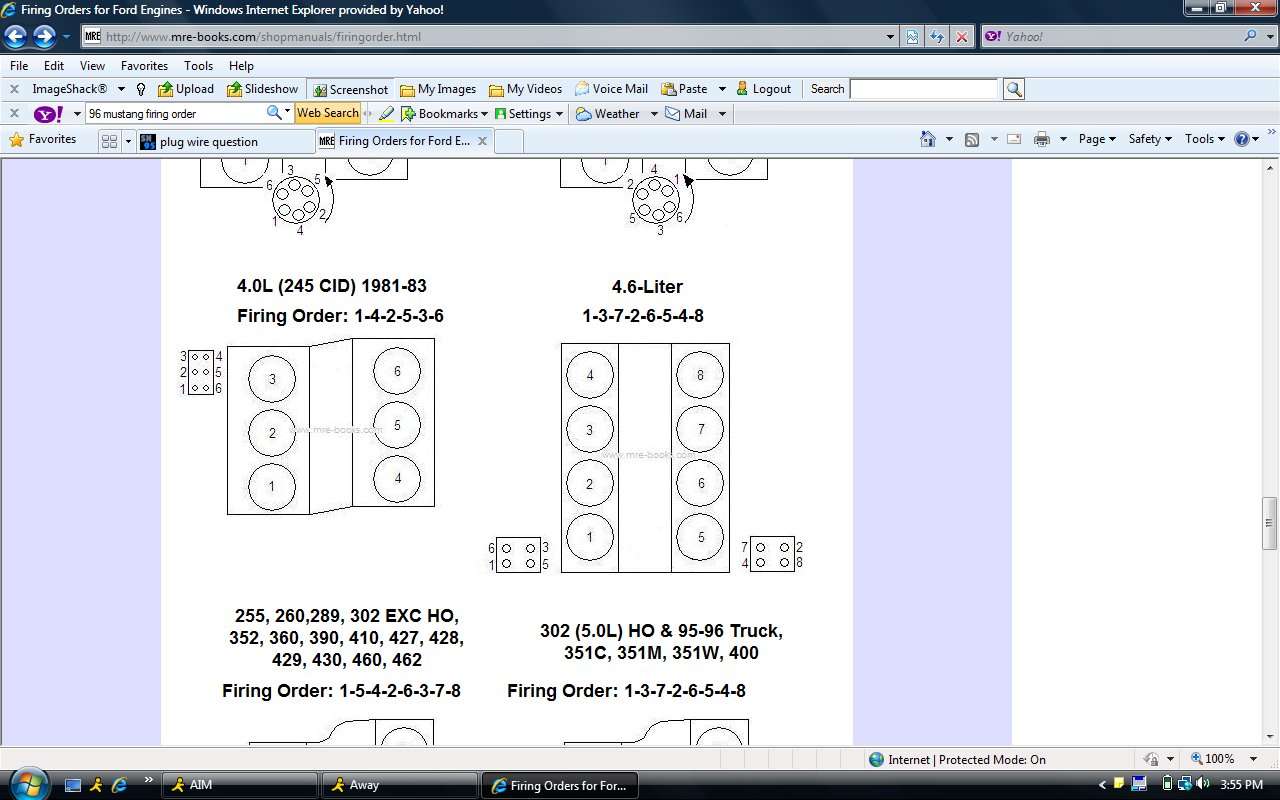Open Voice Mail from ImageShack toolbar
The image size is (1280, 800).
(611, 89)
